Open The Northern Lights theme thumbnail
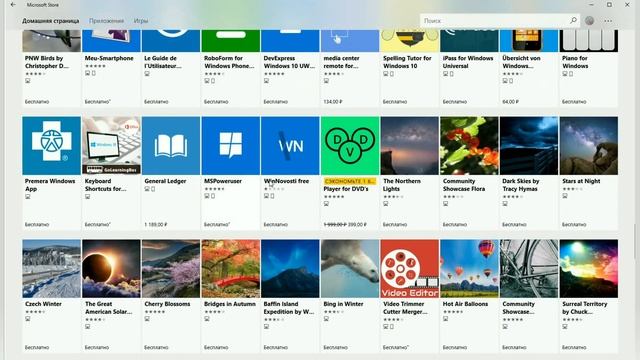Screen dimensions: 640x360 click(410, 146)
